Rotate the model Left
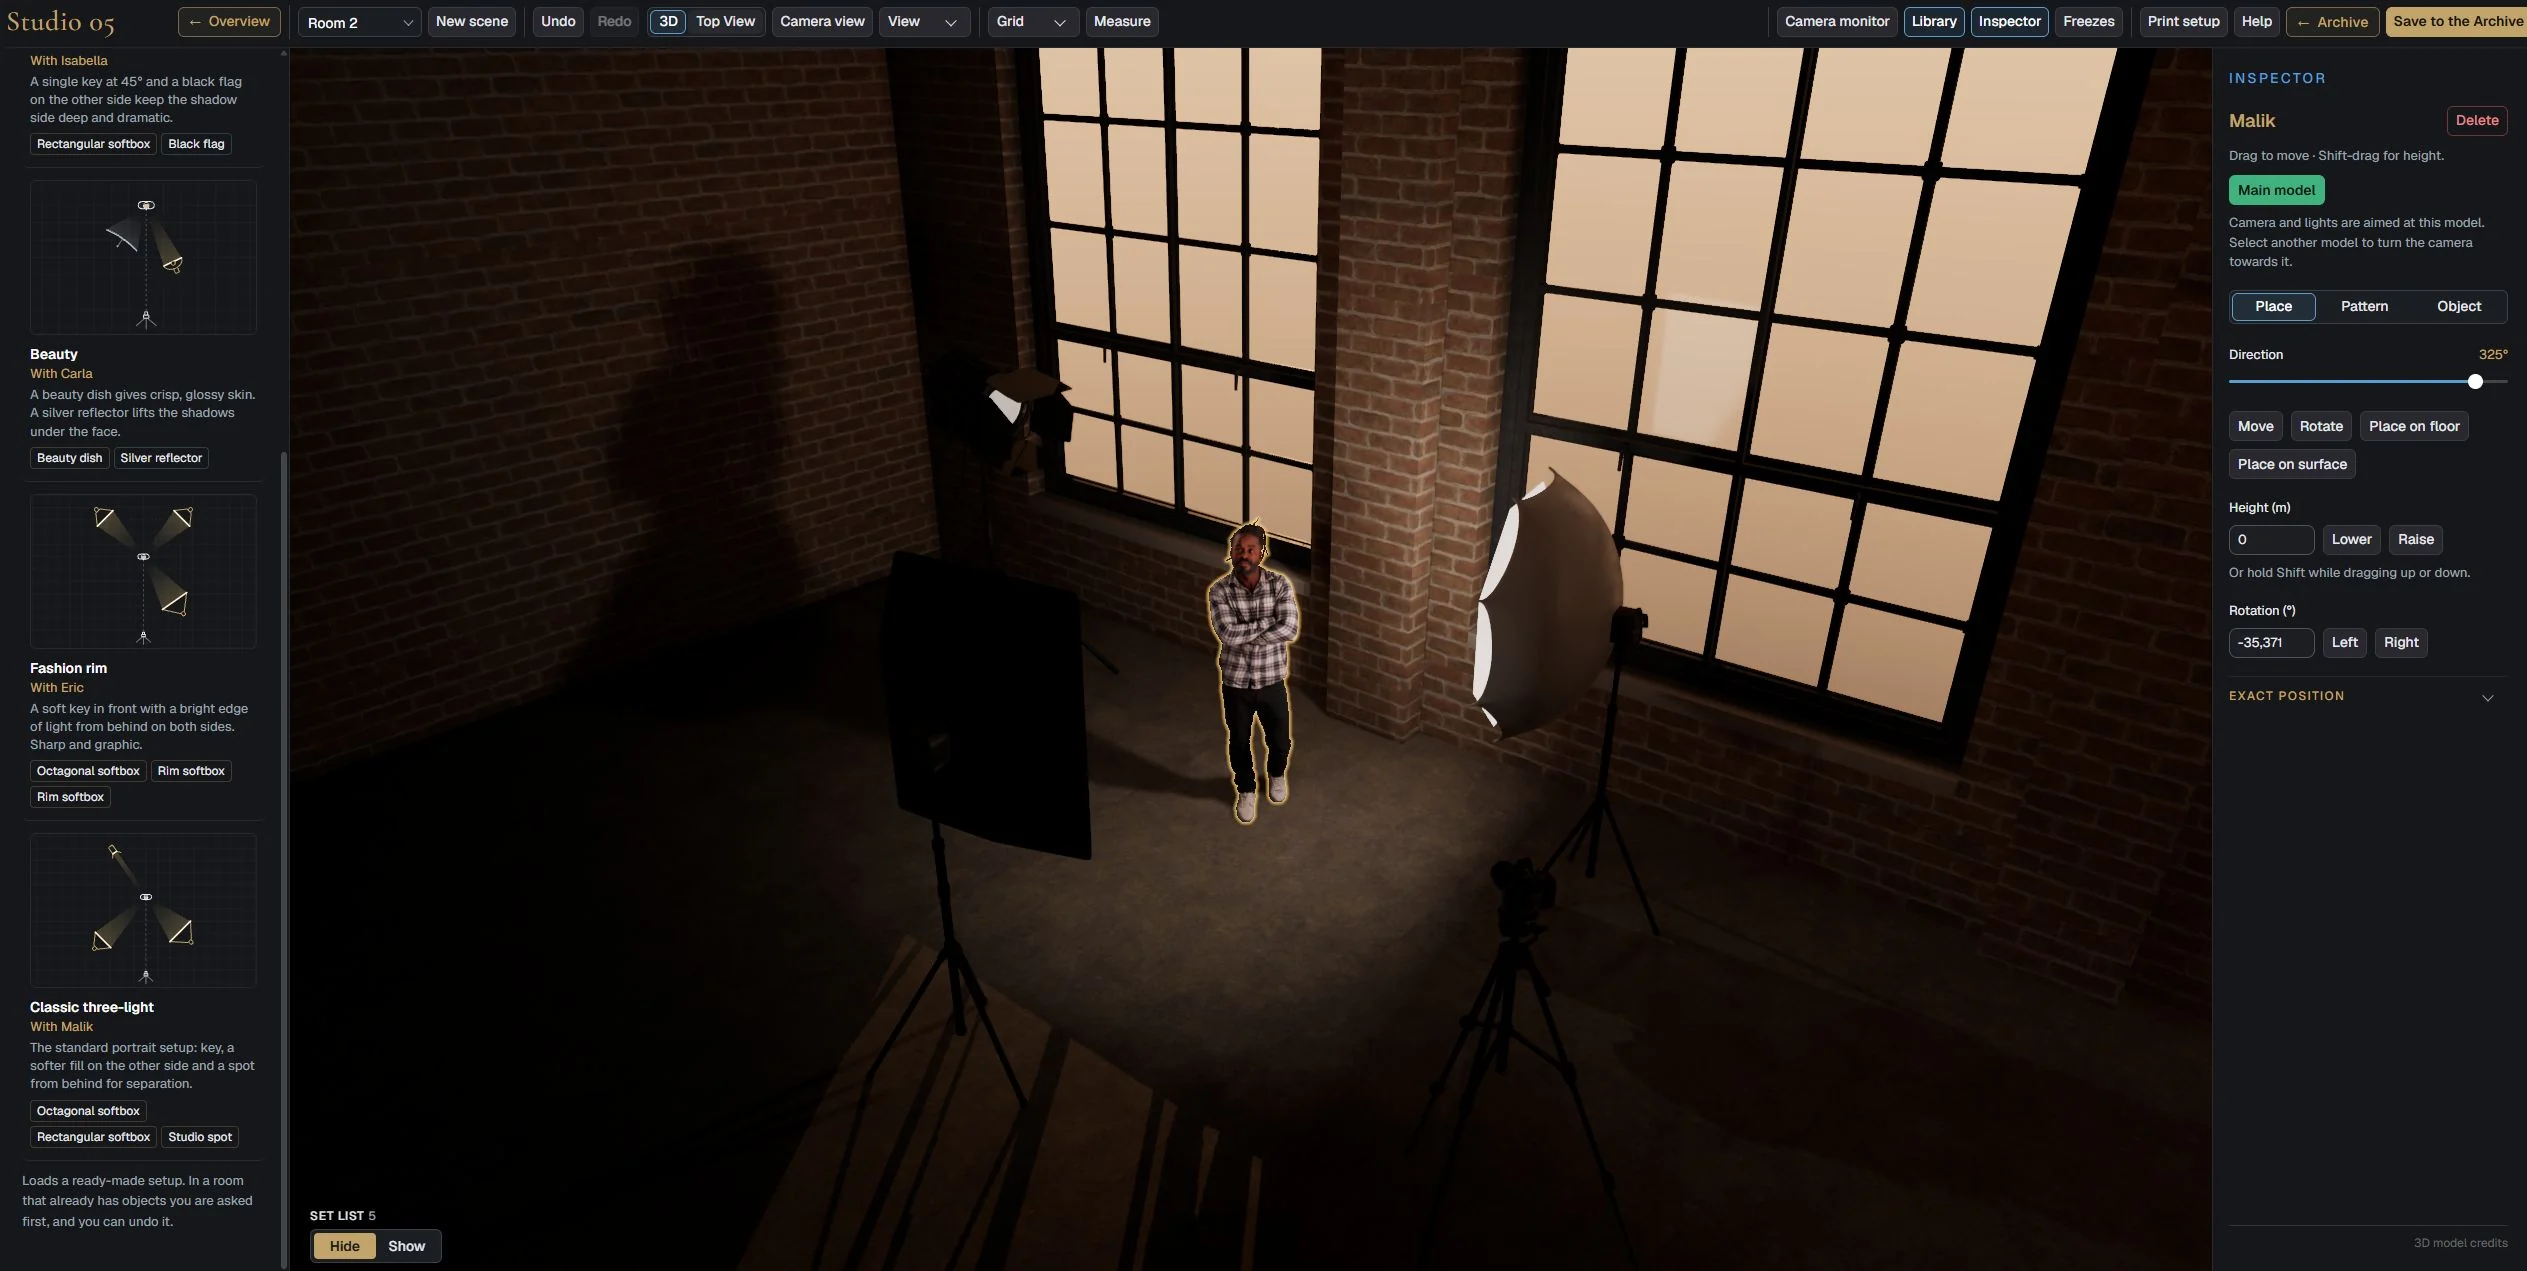The height and width of the screenshot is (1271, 2527). [2344, 643]
